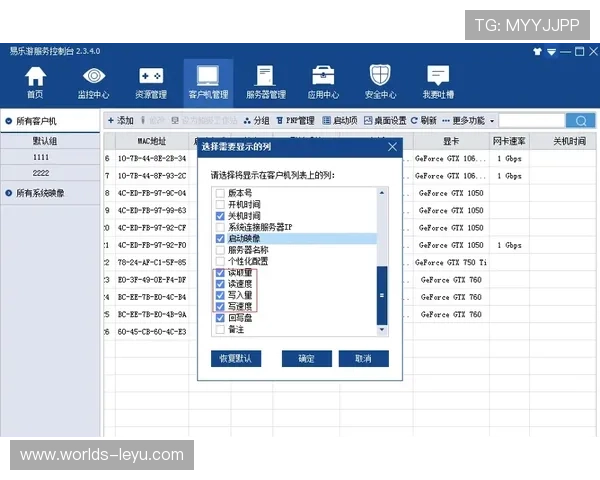Click the 确定 button
Viewport: 600px width, 480px height.
coord(307,359)
